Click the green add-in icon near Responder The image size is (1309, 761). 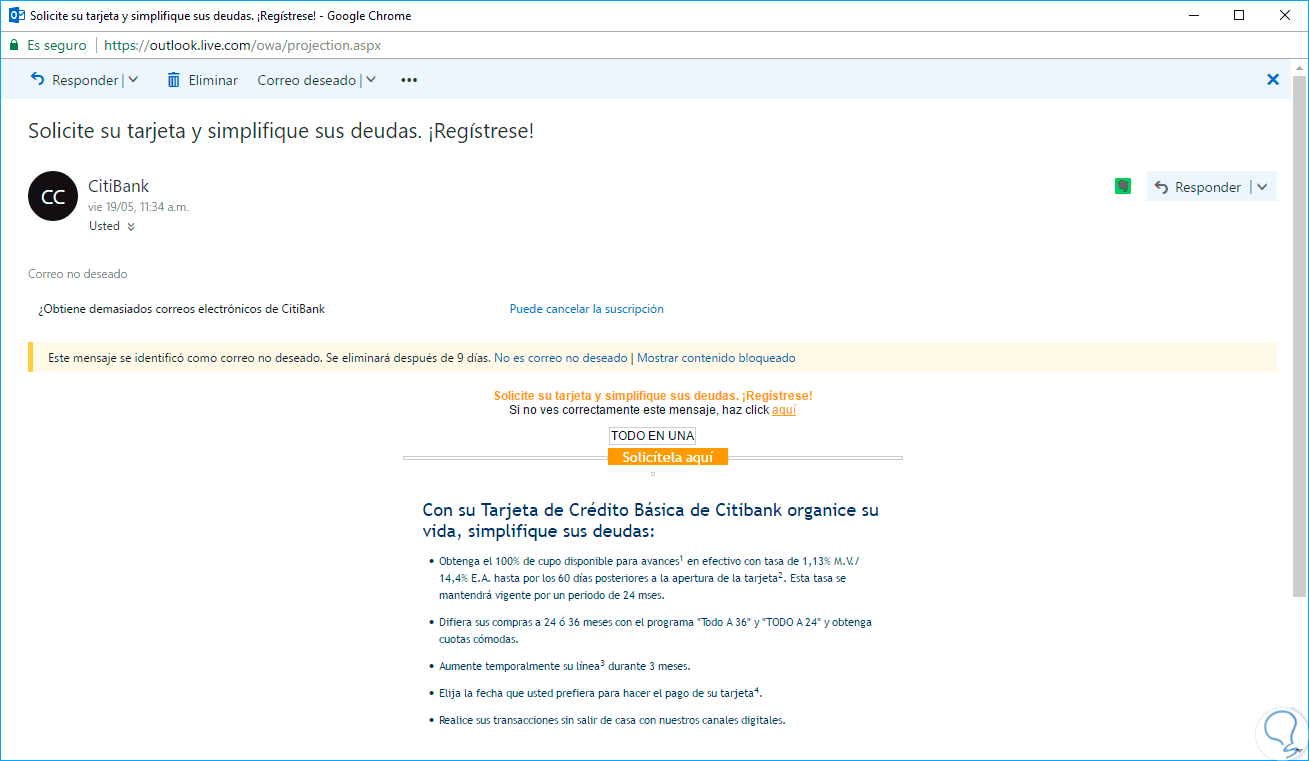1123,186
